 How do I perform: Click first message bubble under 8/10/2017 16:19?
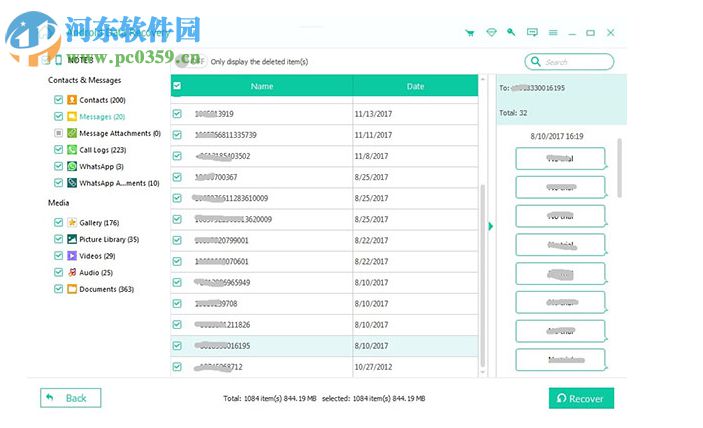pos(560,158)
